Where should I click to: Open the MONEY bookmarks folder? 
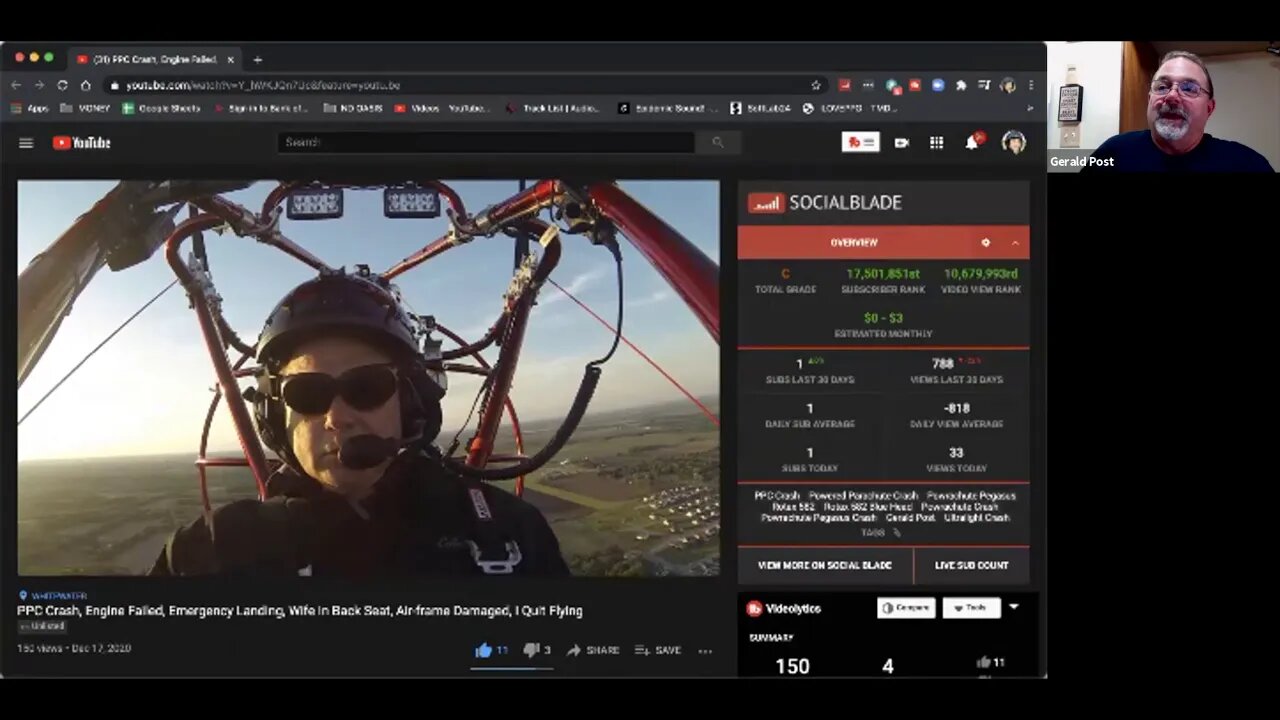coord(85,108)
